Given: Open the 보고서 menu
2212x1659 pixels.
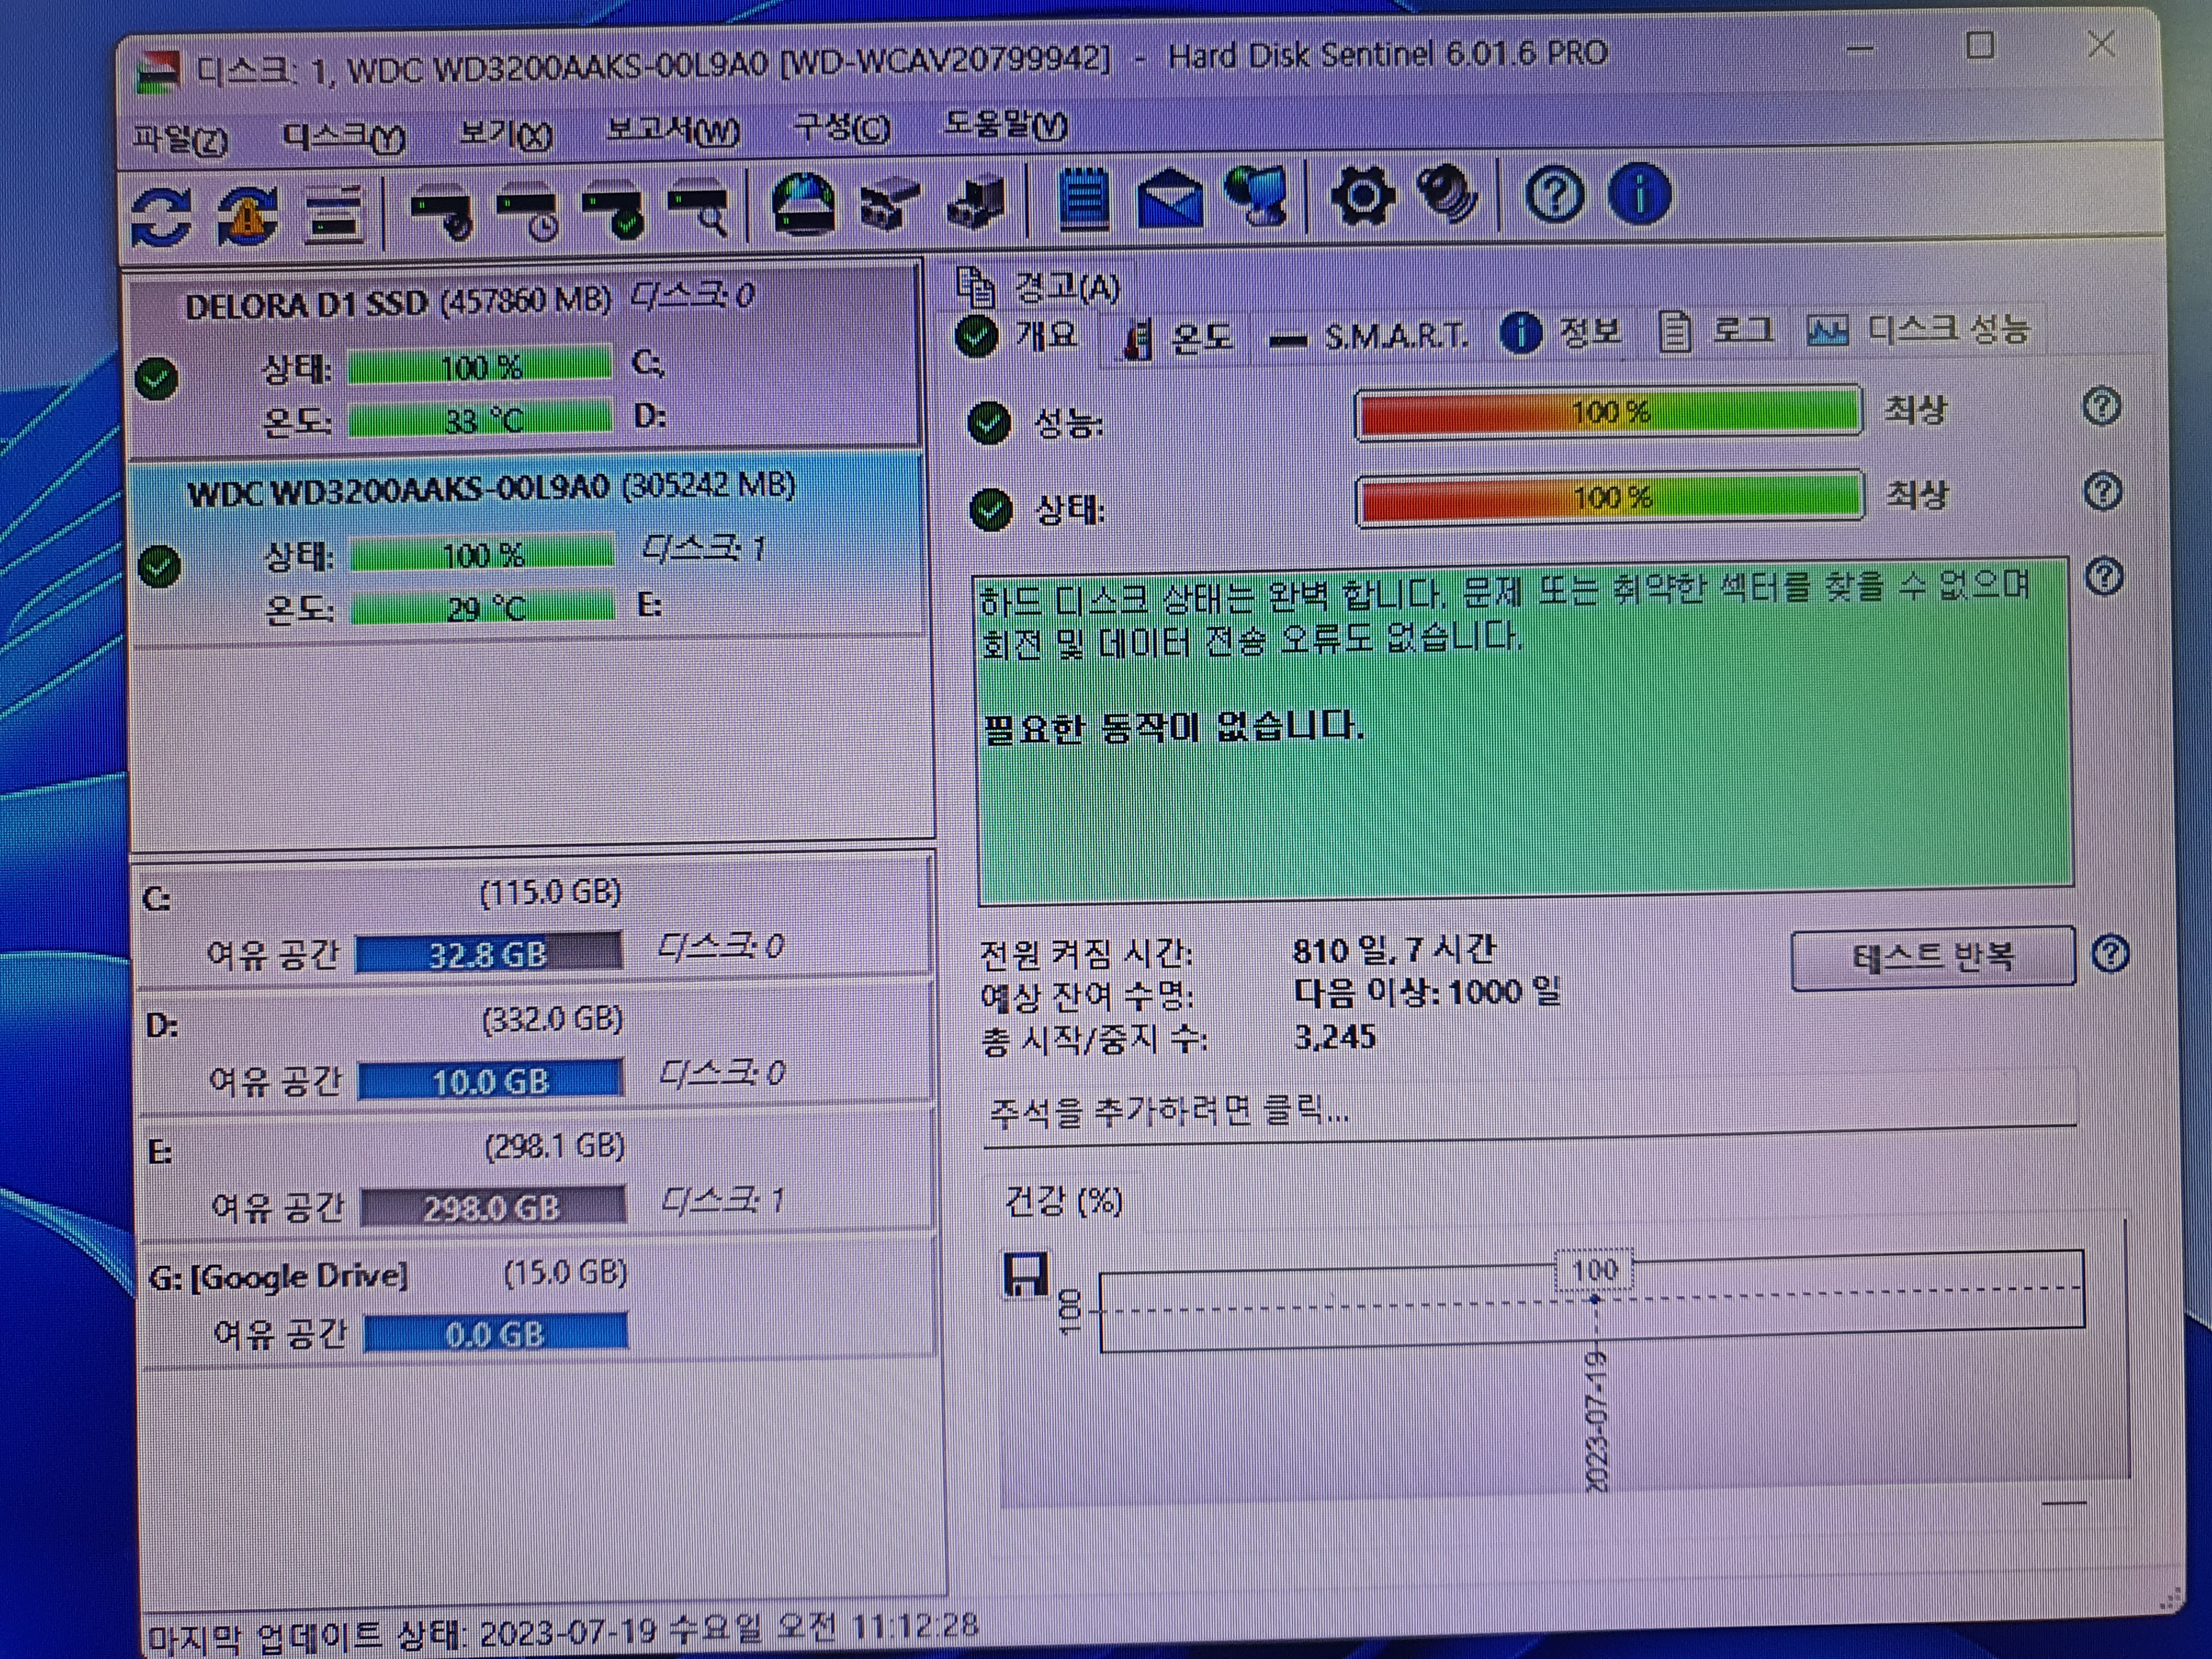Looking at the screenshot, I should pyautogui.click(x=673, y=131).
